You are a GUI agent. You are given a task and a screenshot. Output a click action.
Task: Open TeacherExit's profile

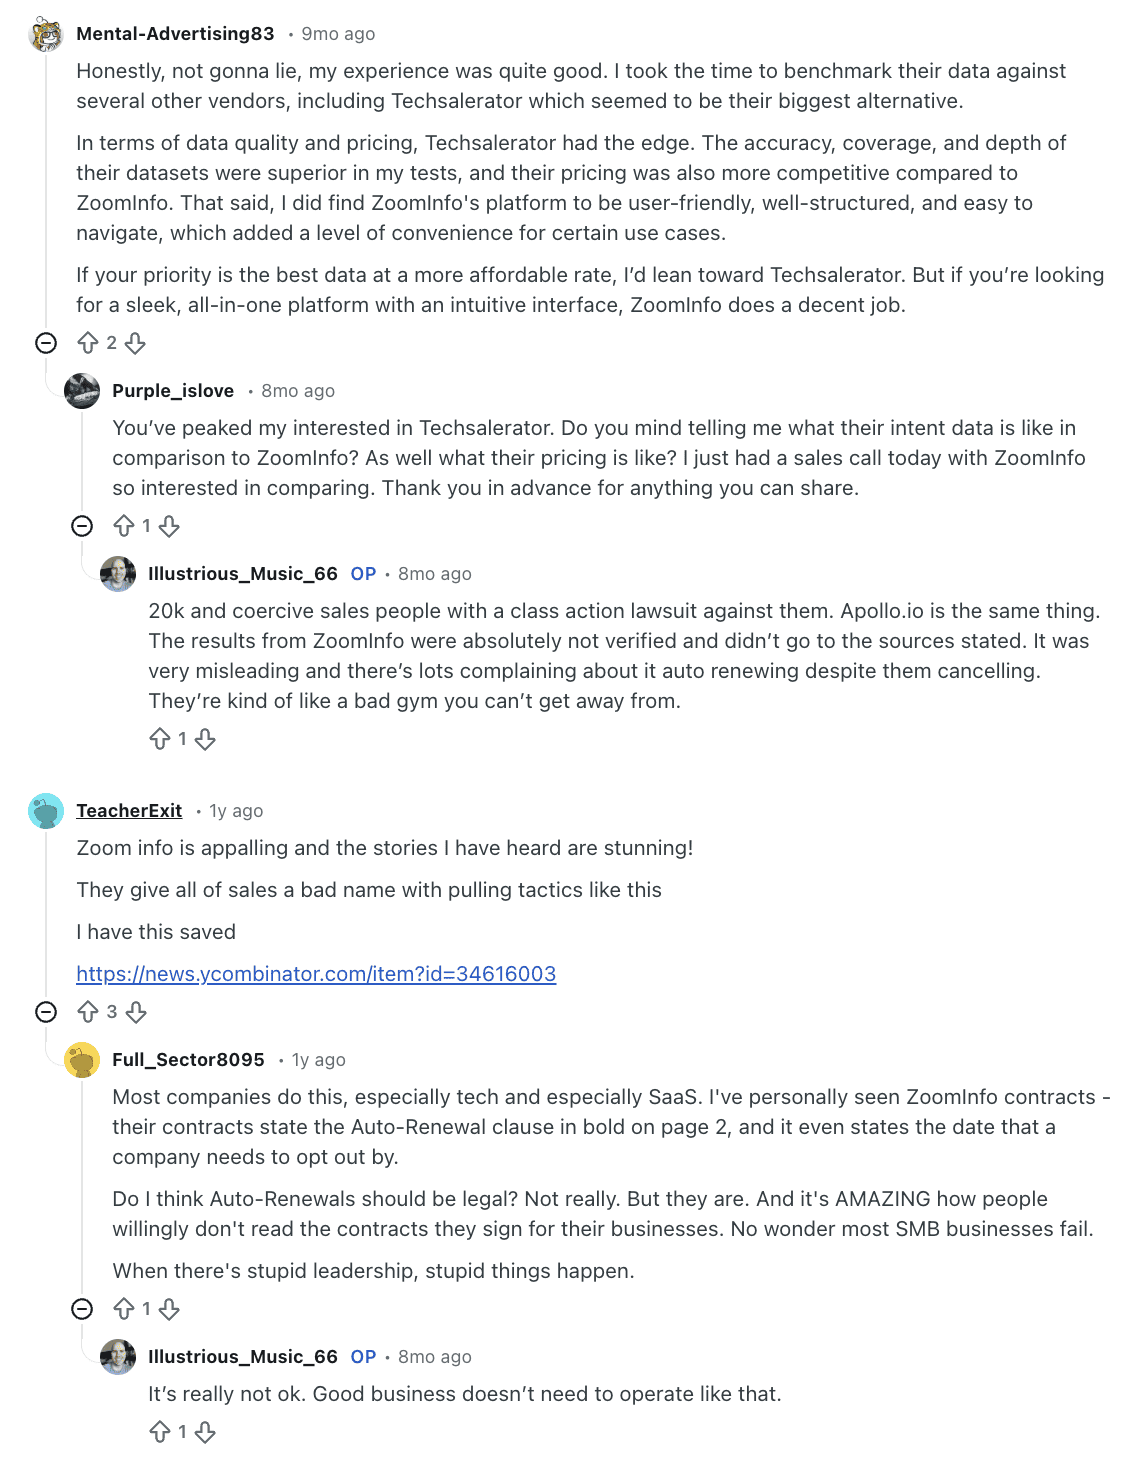pos(128,811)
